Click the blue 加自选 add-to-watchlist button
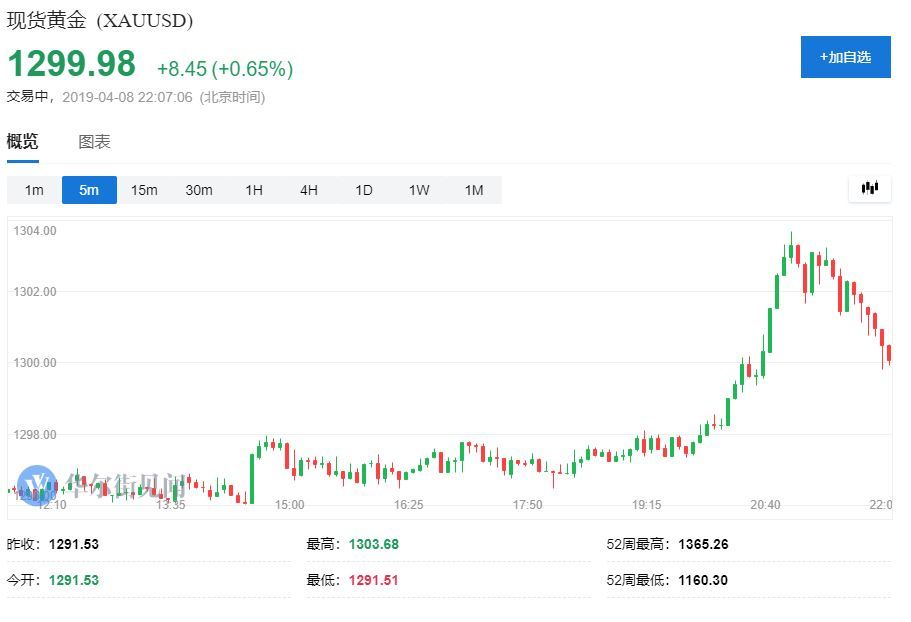This screenshot has height=622, width=911. click(x=845, y=57)
